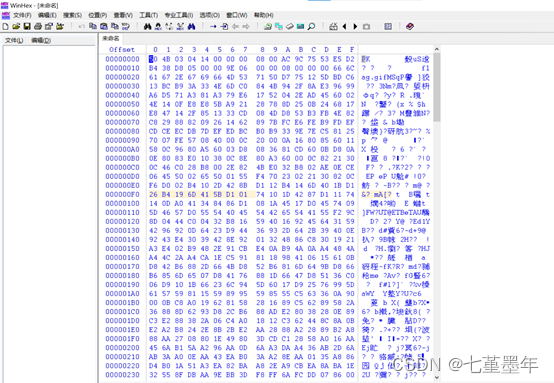Click the yellow open-directory icon
Viewport: 554px width, 383px height.
point(60,26)
